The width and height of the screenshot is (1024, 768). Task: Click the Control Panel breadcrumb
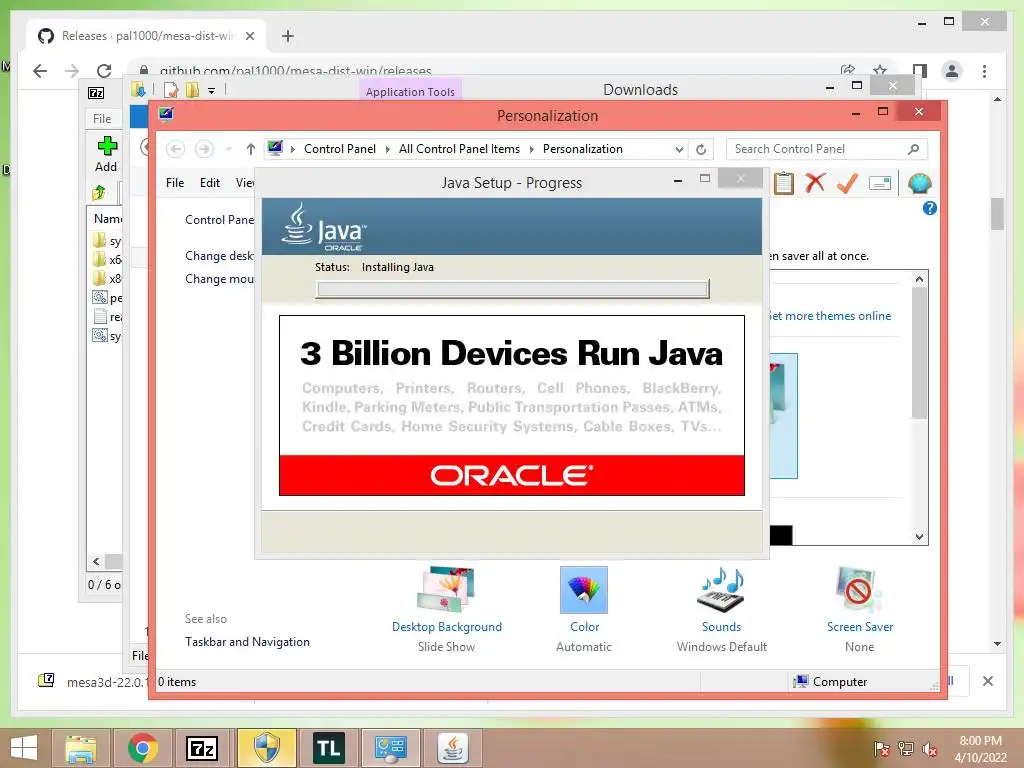340,149
